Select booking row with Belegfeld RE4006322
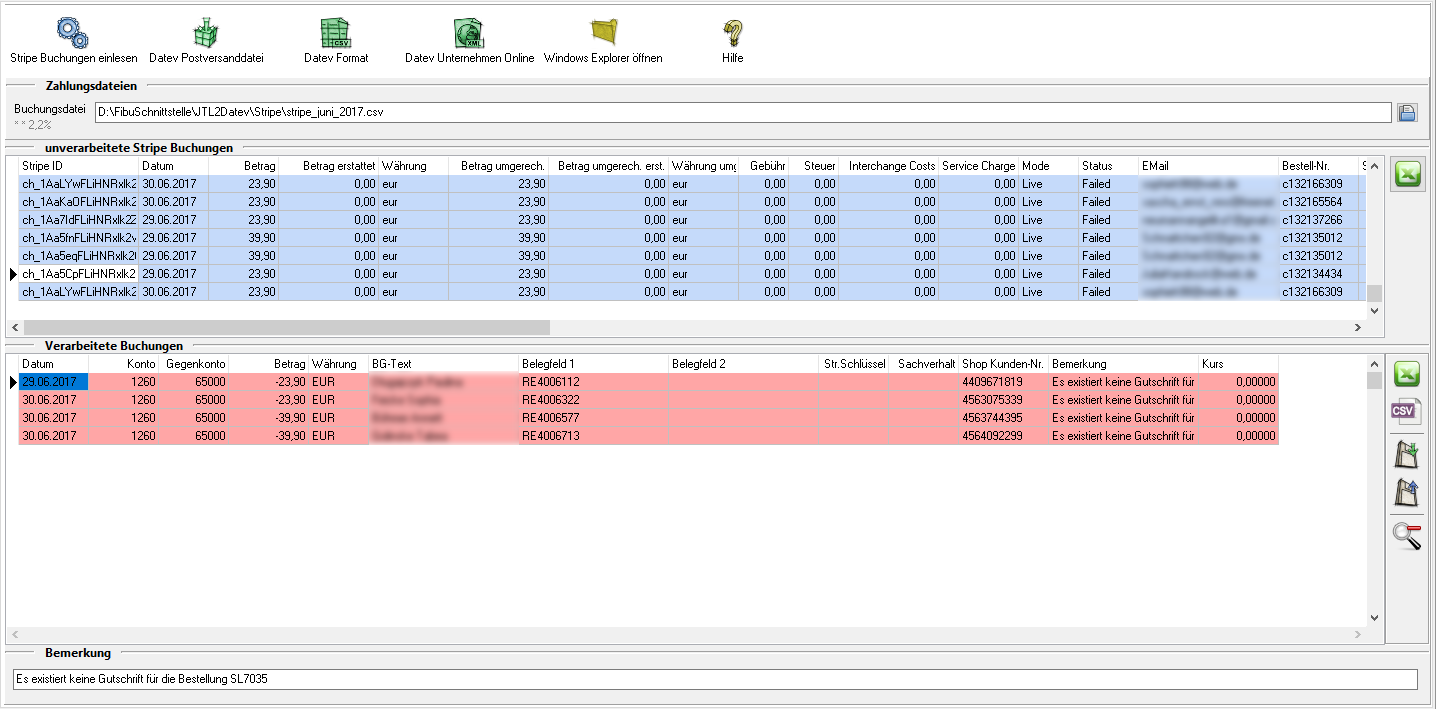 [593, 400]
